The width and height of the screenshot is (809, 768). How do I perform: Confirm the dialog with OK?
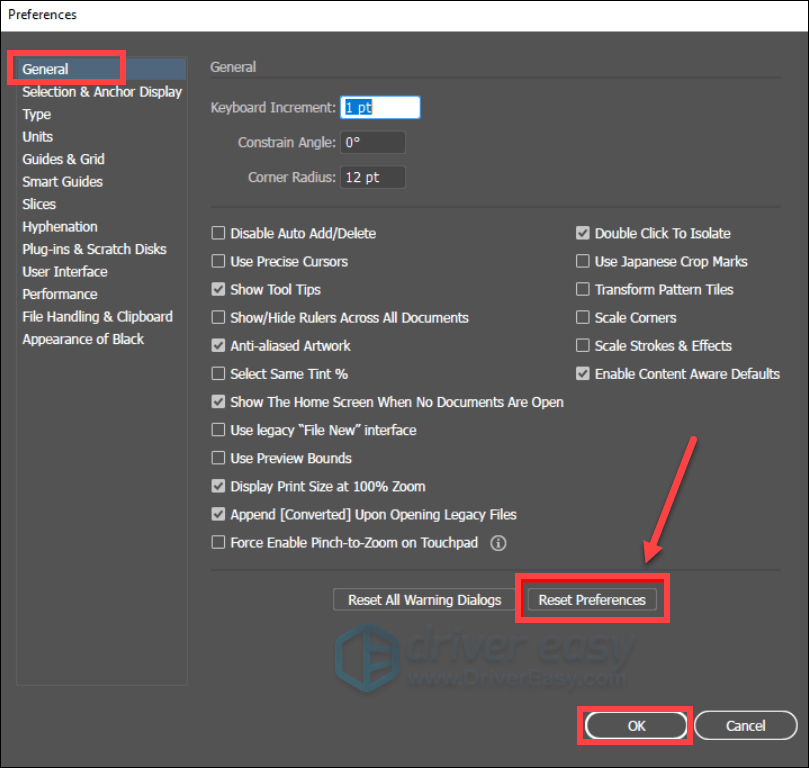[636, 726]
